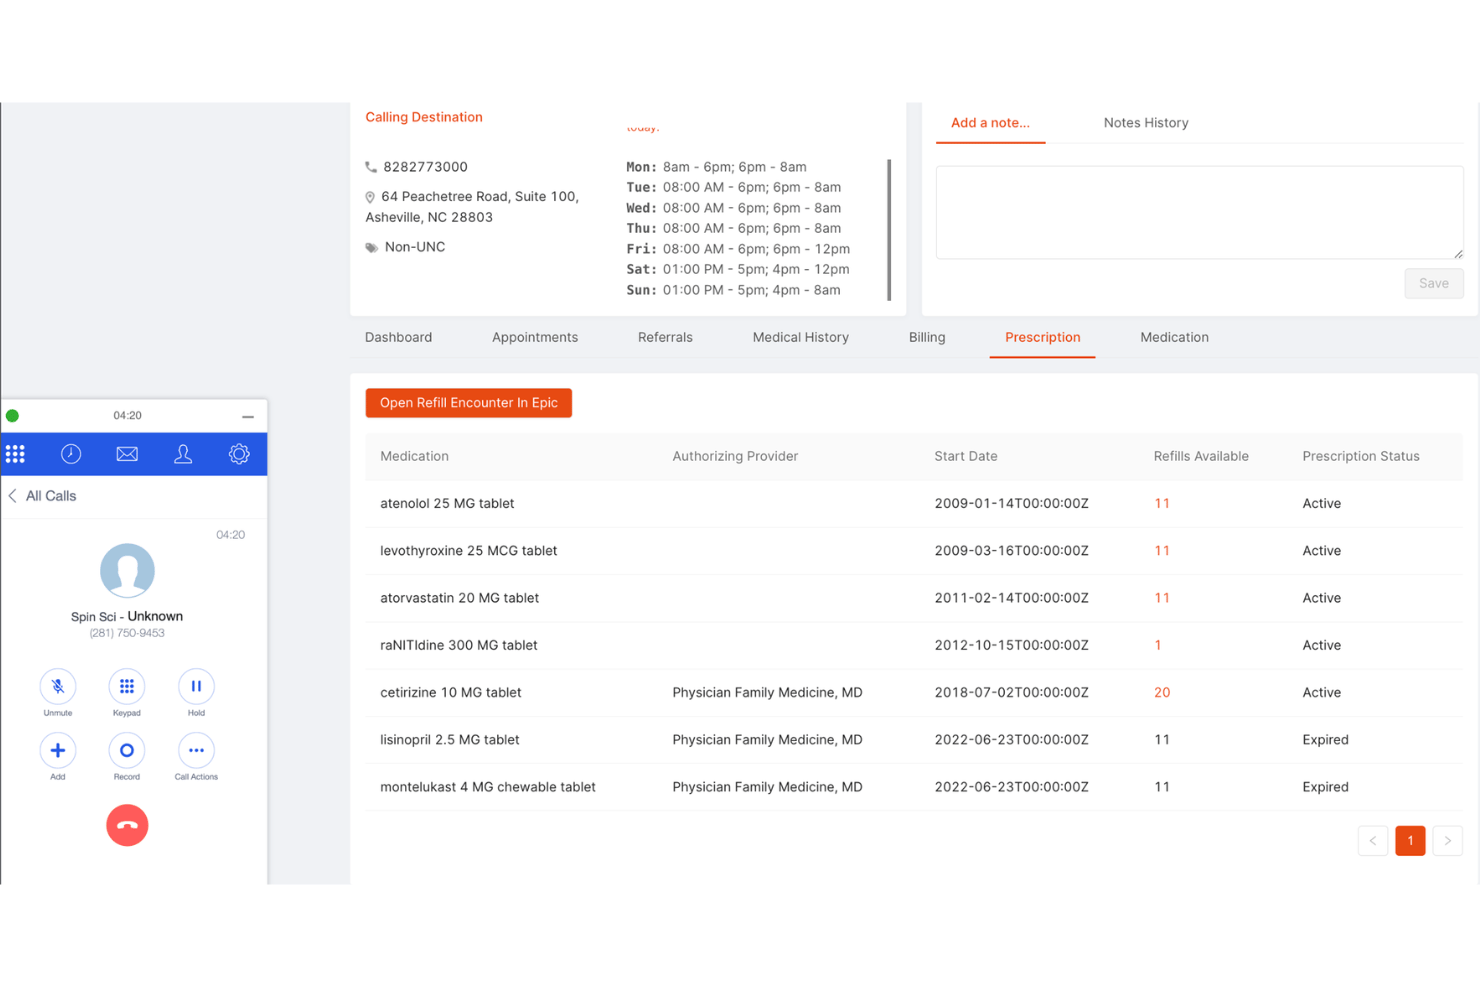Put the call on Hold

tap(196, 687)
